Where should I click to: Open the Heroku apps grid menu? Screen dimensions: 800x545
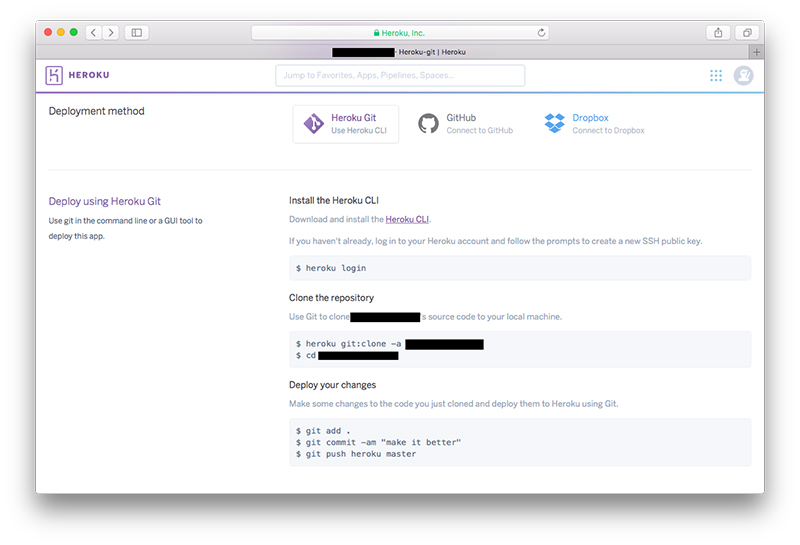point(716,76)
